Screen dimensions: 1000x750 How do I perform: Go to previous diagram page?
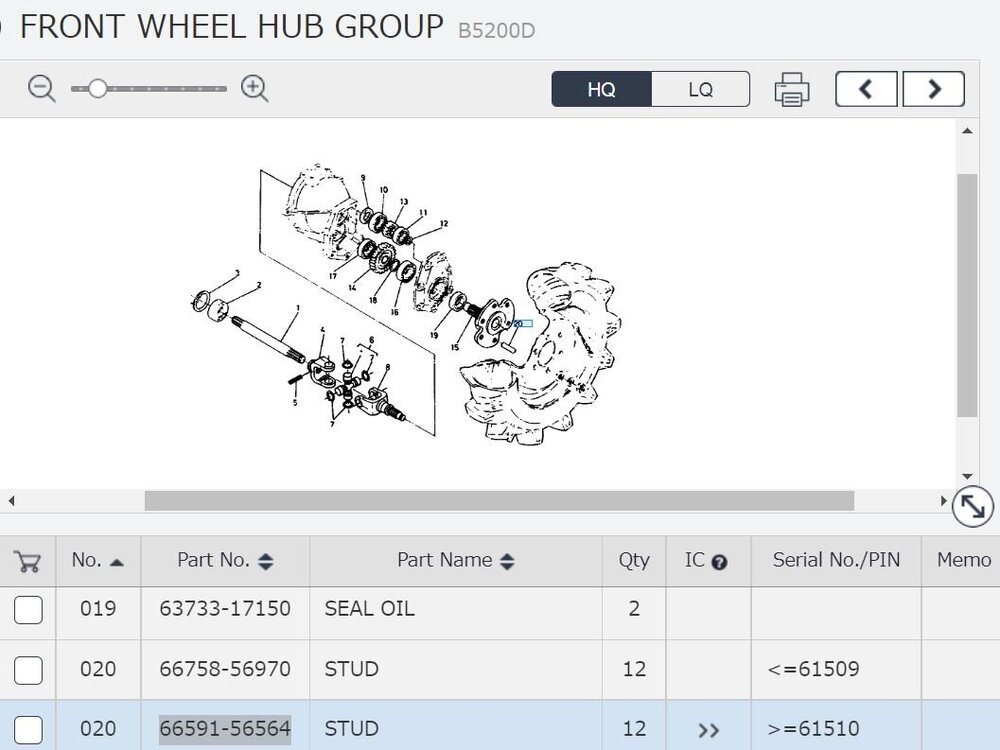point(866,88)
